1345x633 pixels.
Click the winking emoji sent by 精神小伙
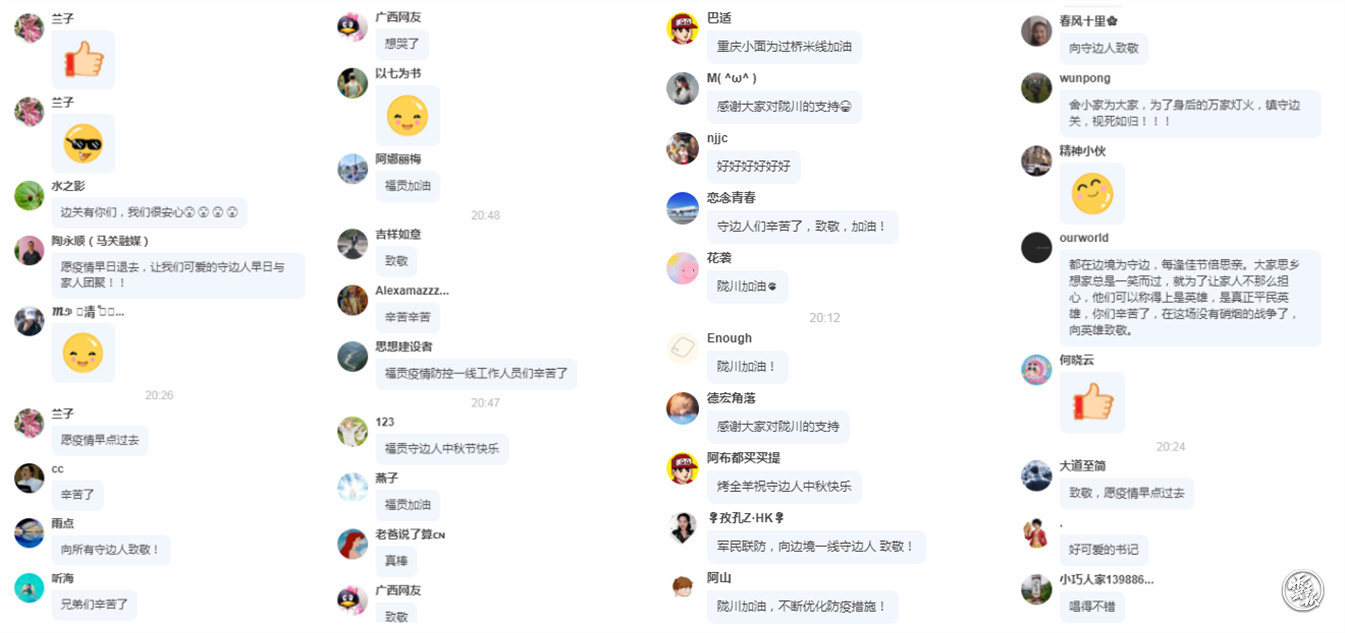click(1092, 194)
